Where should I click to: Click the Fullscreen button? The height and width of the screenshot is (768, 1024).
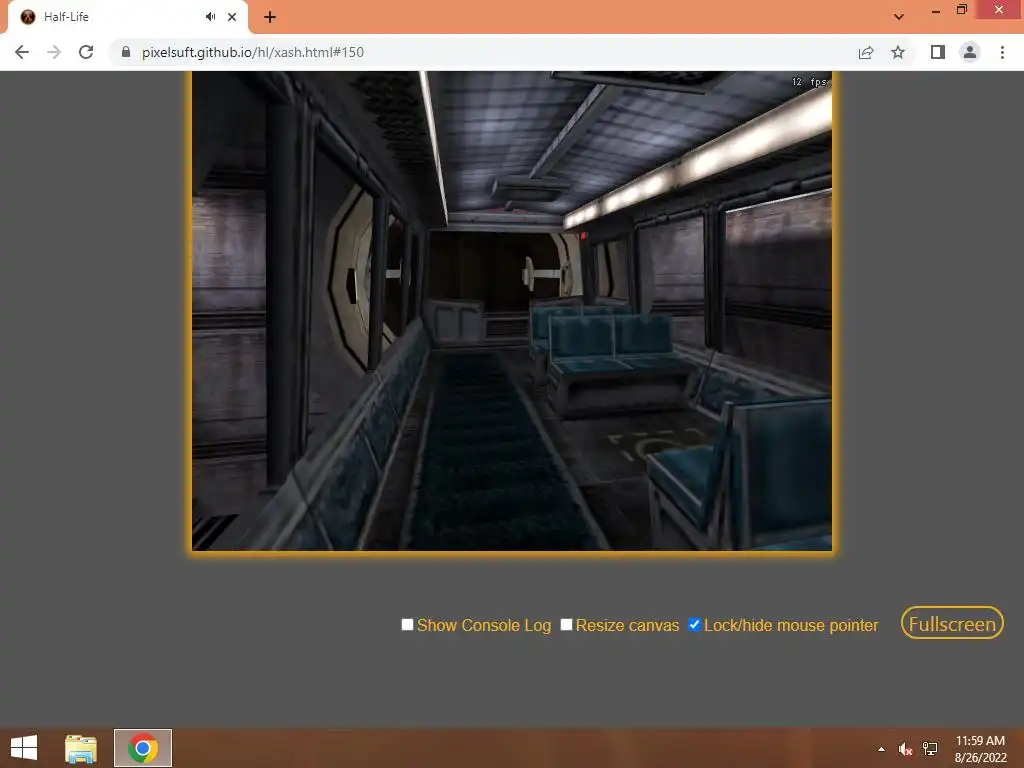(952, 624)
